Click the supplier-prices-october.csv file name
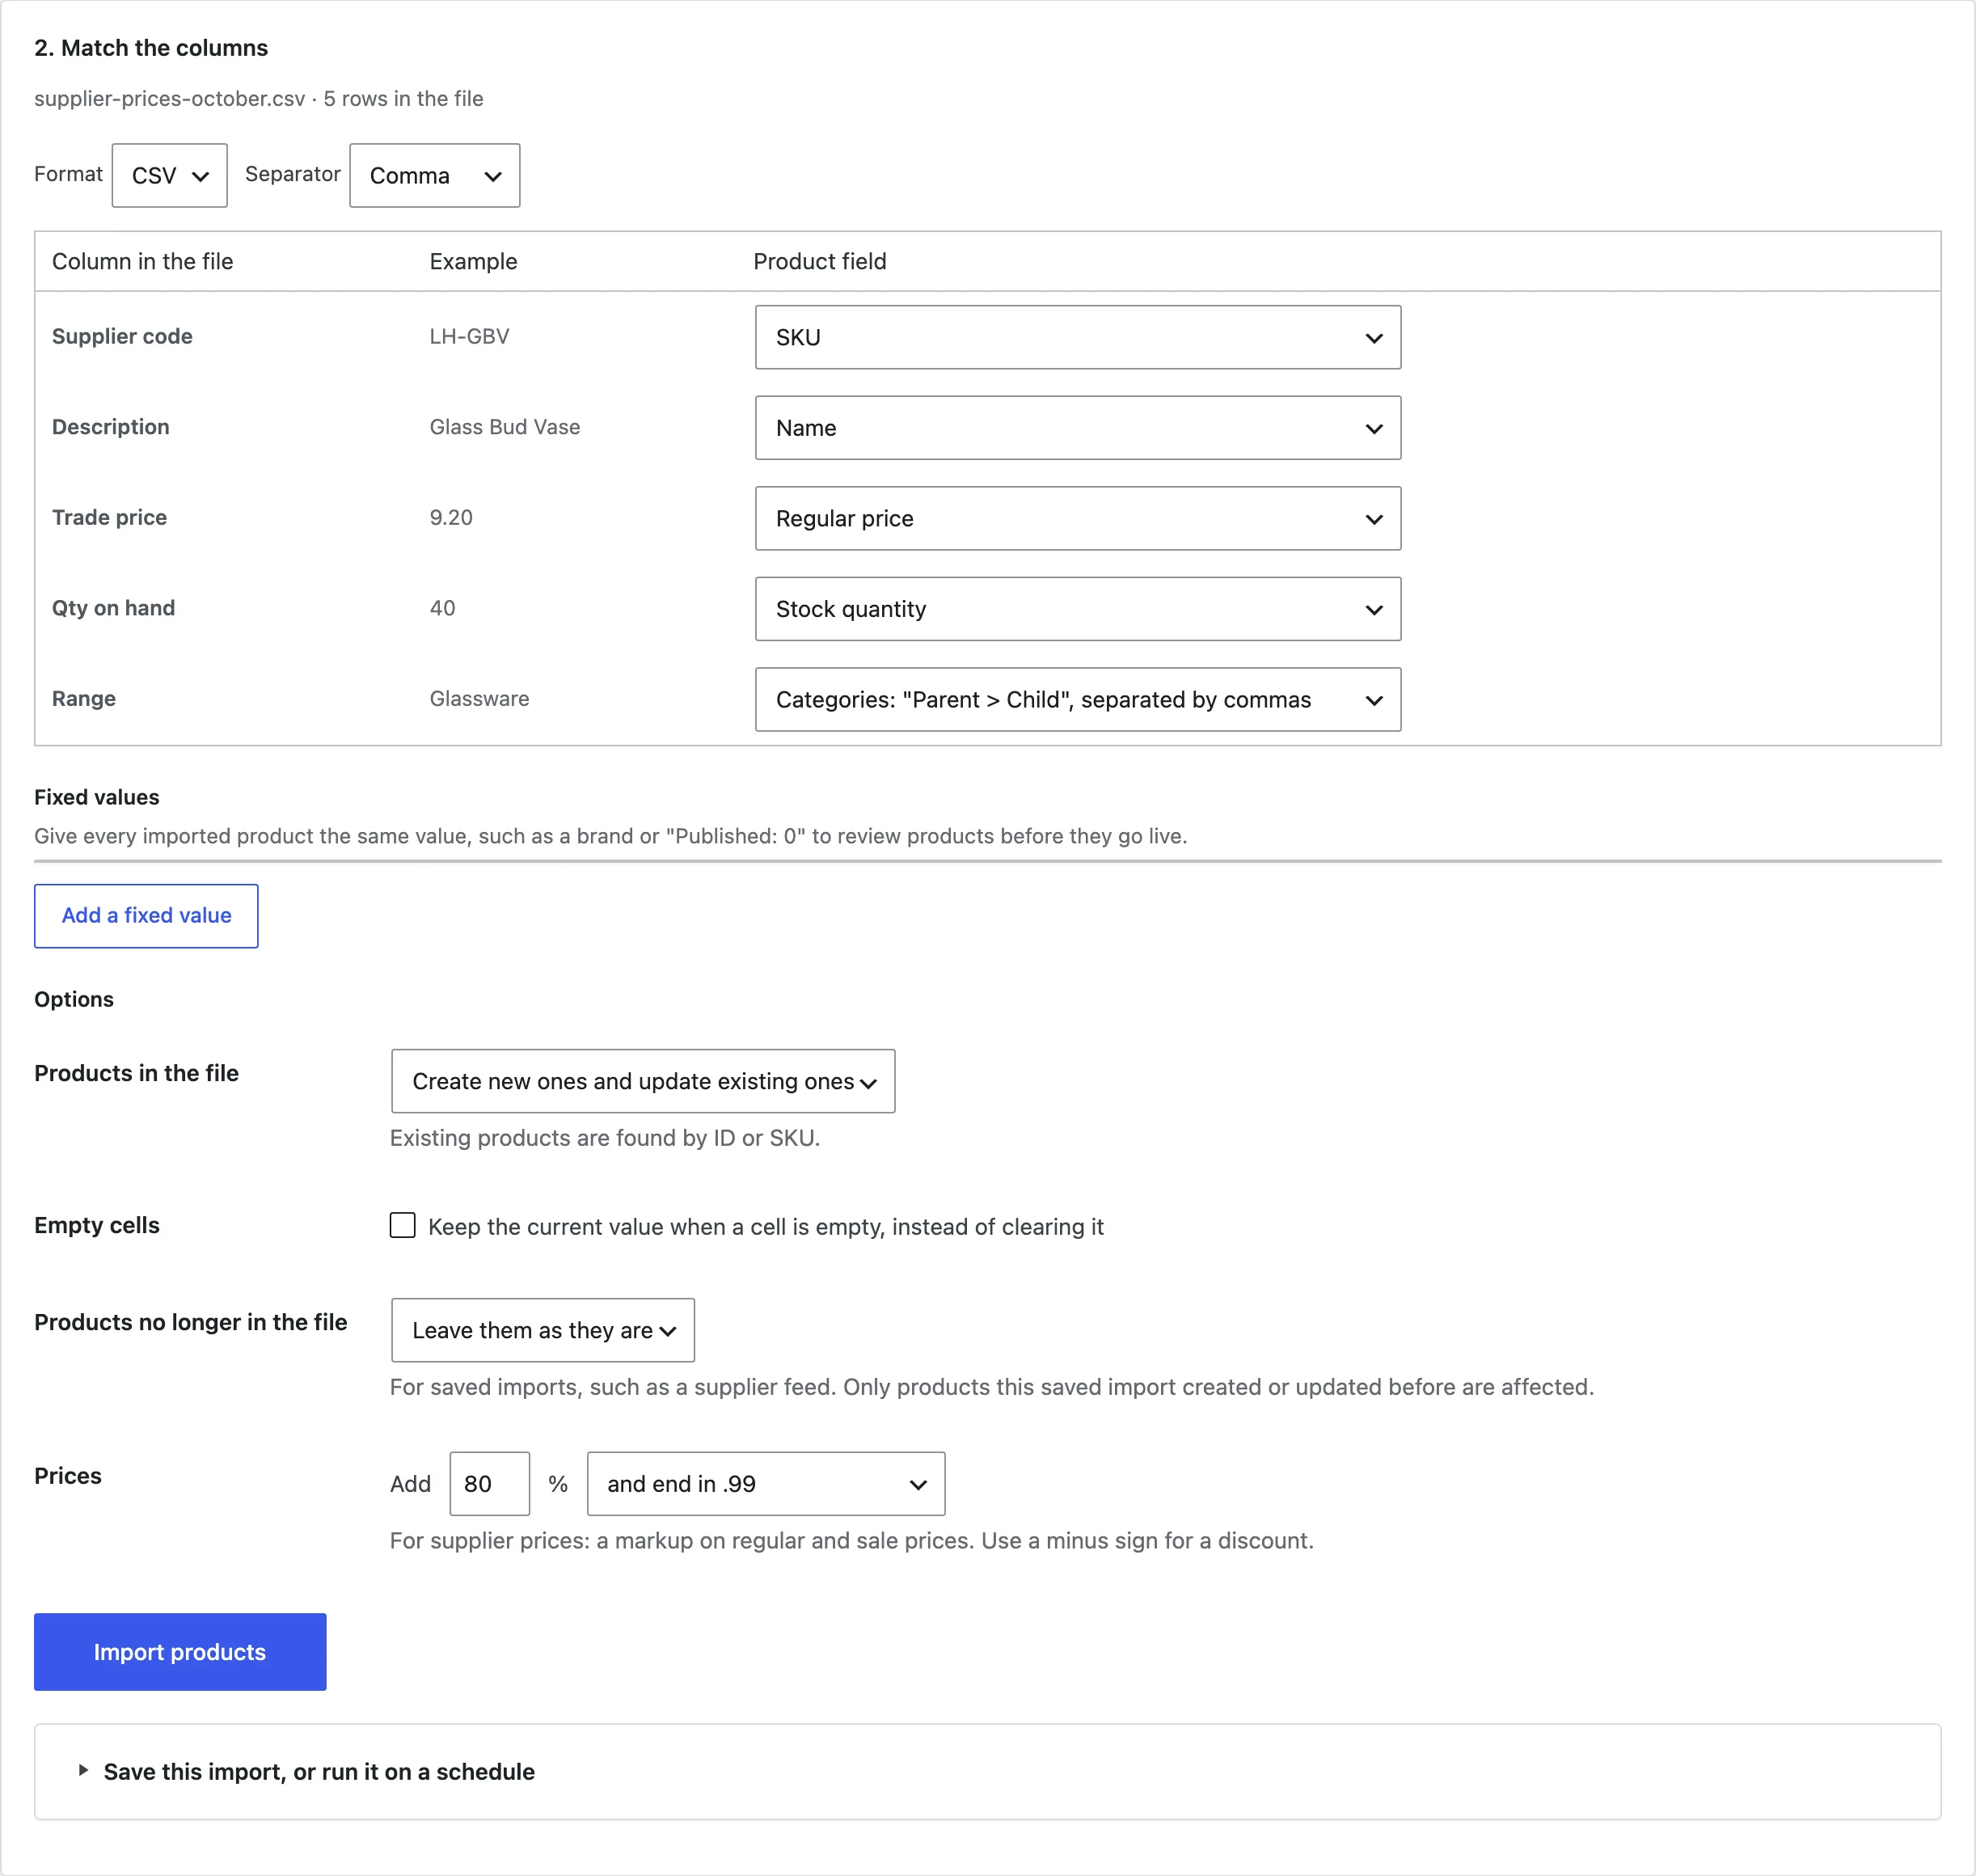The height and width of the screenshot is (1876, 1976). point(169,98)
